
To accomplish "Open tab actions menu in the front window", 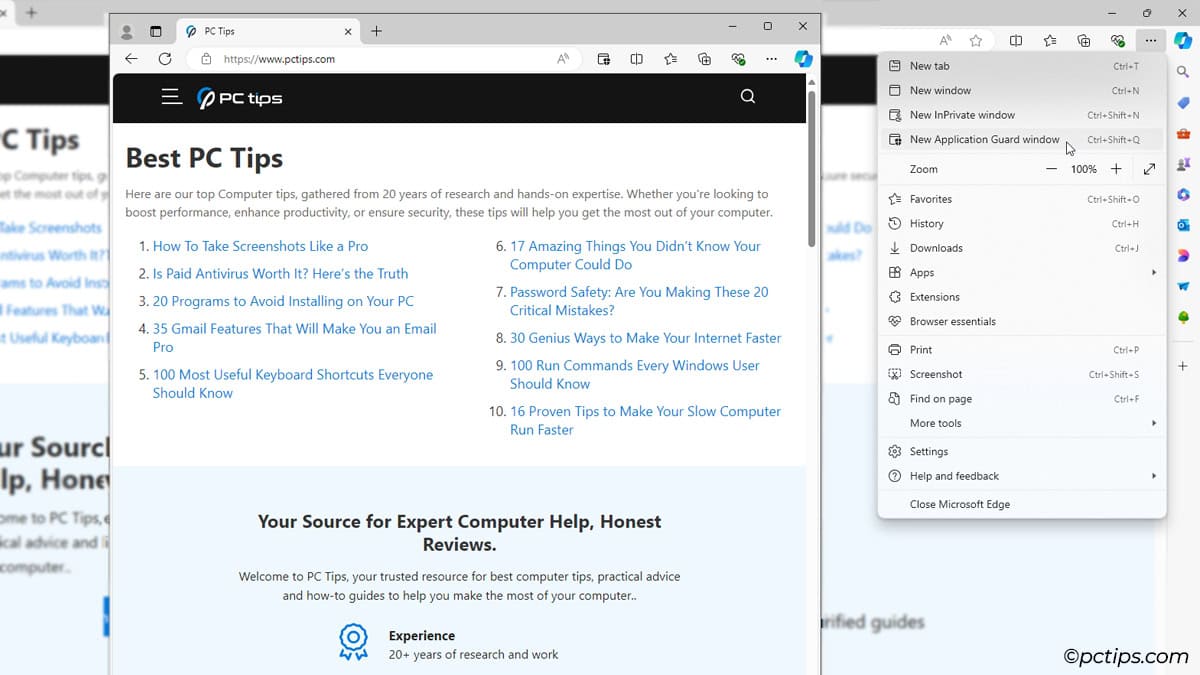I will click(x=156, y=31).
